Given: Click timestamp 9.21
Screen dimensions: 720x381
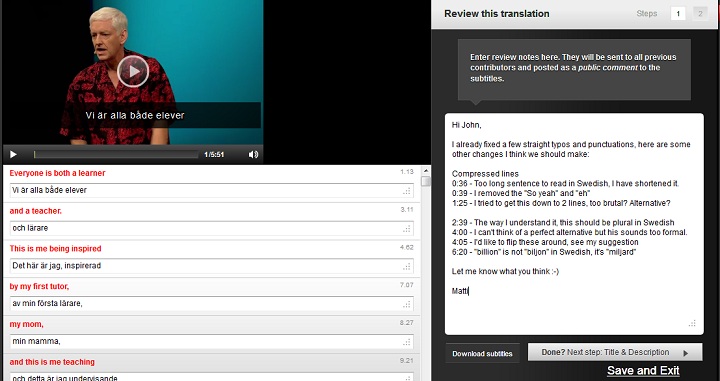Looking at the screenshot, I should point(406,360).
